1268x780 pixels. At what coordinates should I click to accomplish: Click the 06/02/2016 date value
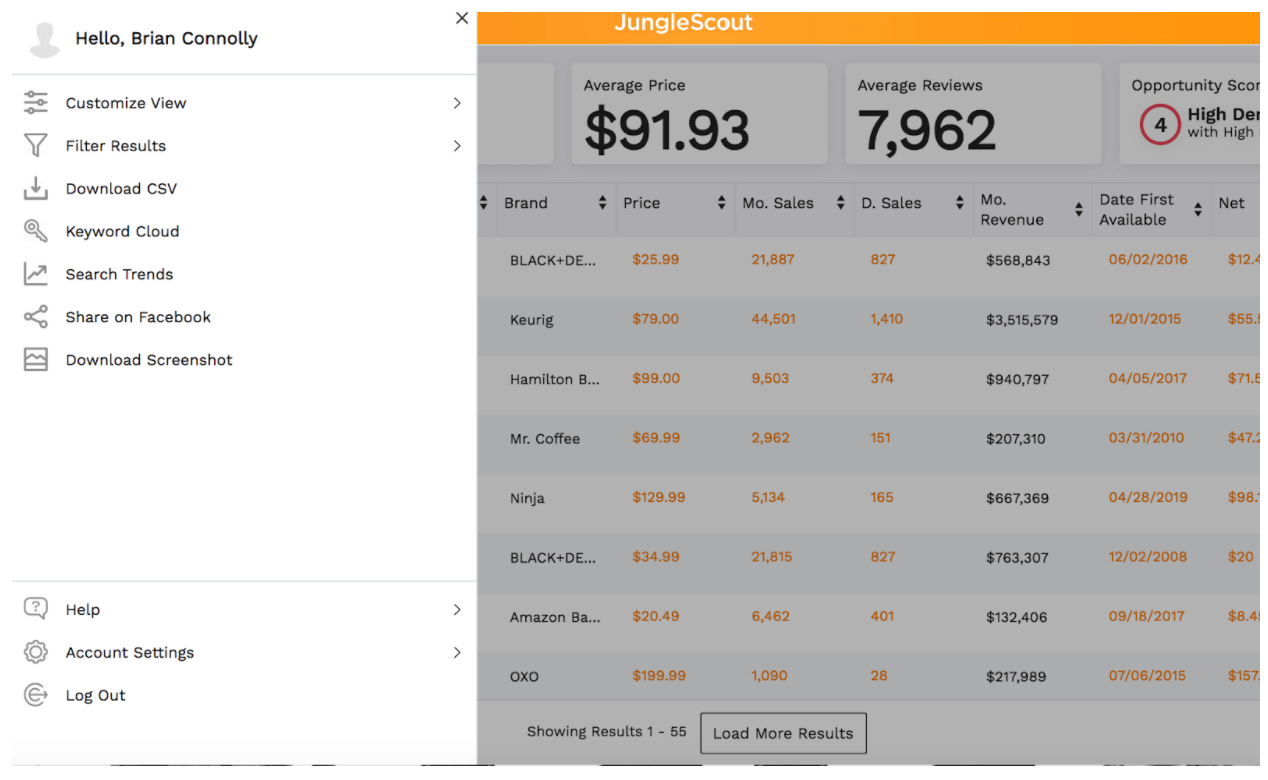tap(1148, 259)
